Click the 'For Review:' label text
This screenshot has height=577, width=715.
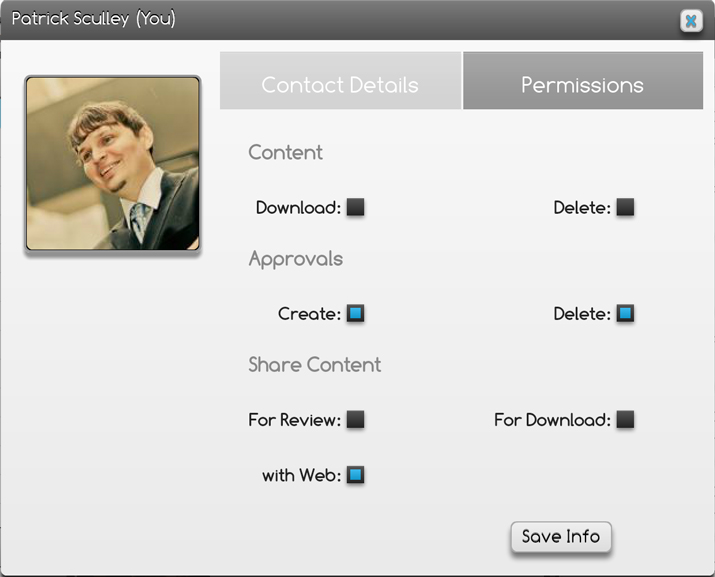(295, 420)
